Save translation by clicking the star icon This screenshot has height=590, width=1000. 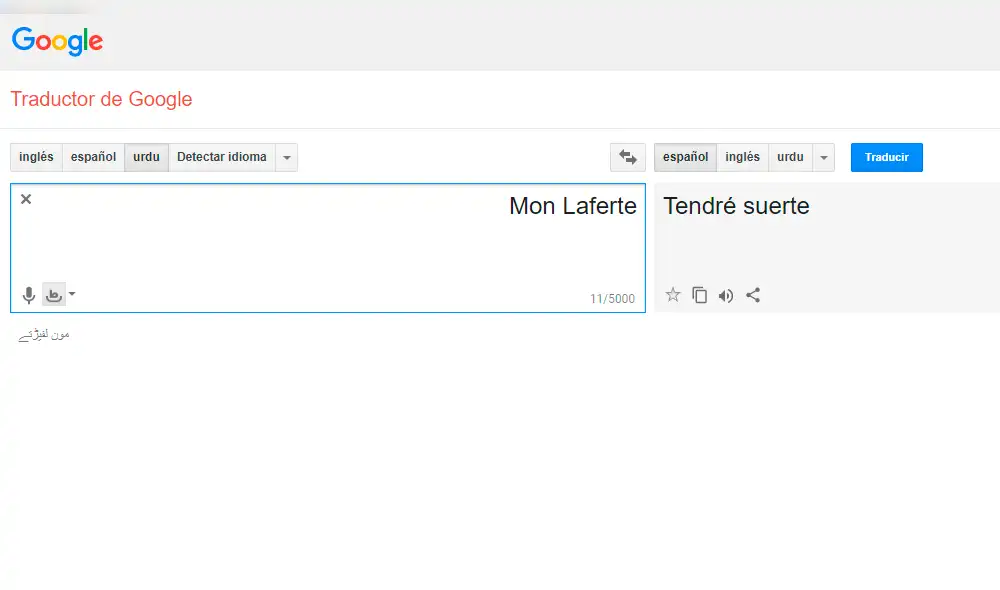[x=673, y=294]
